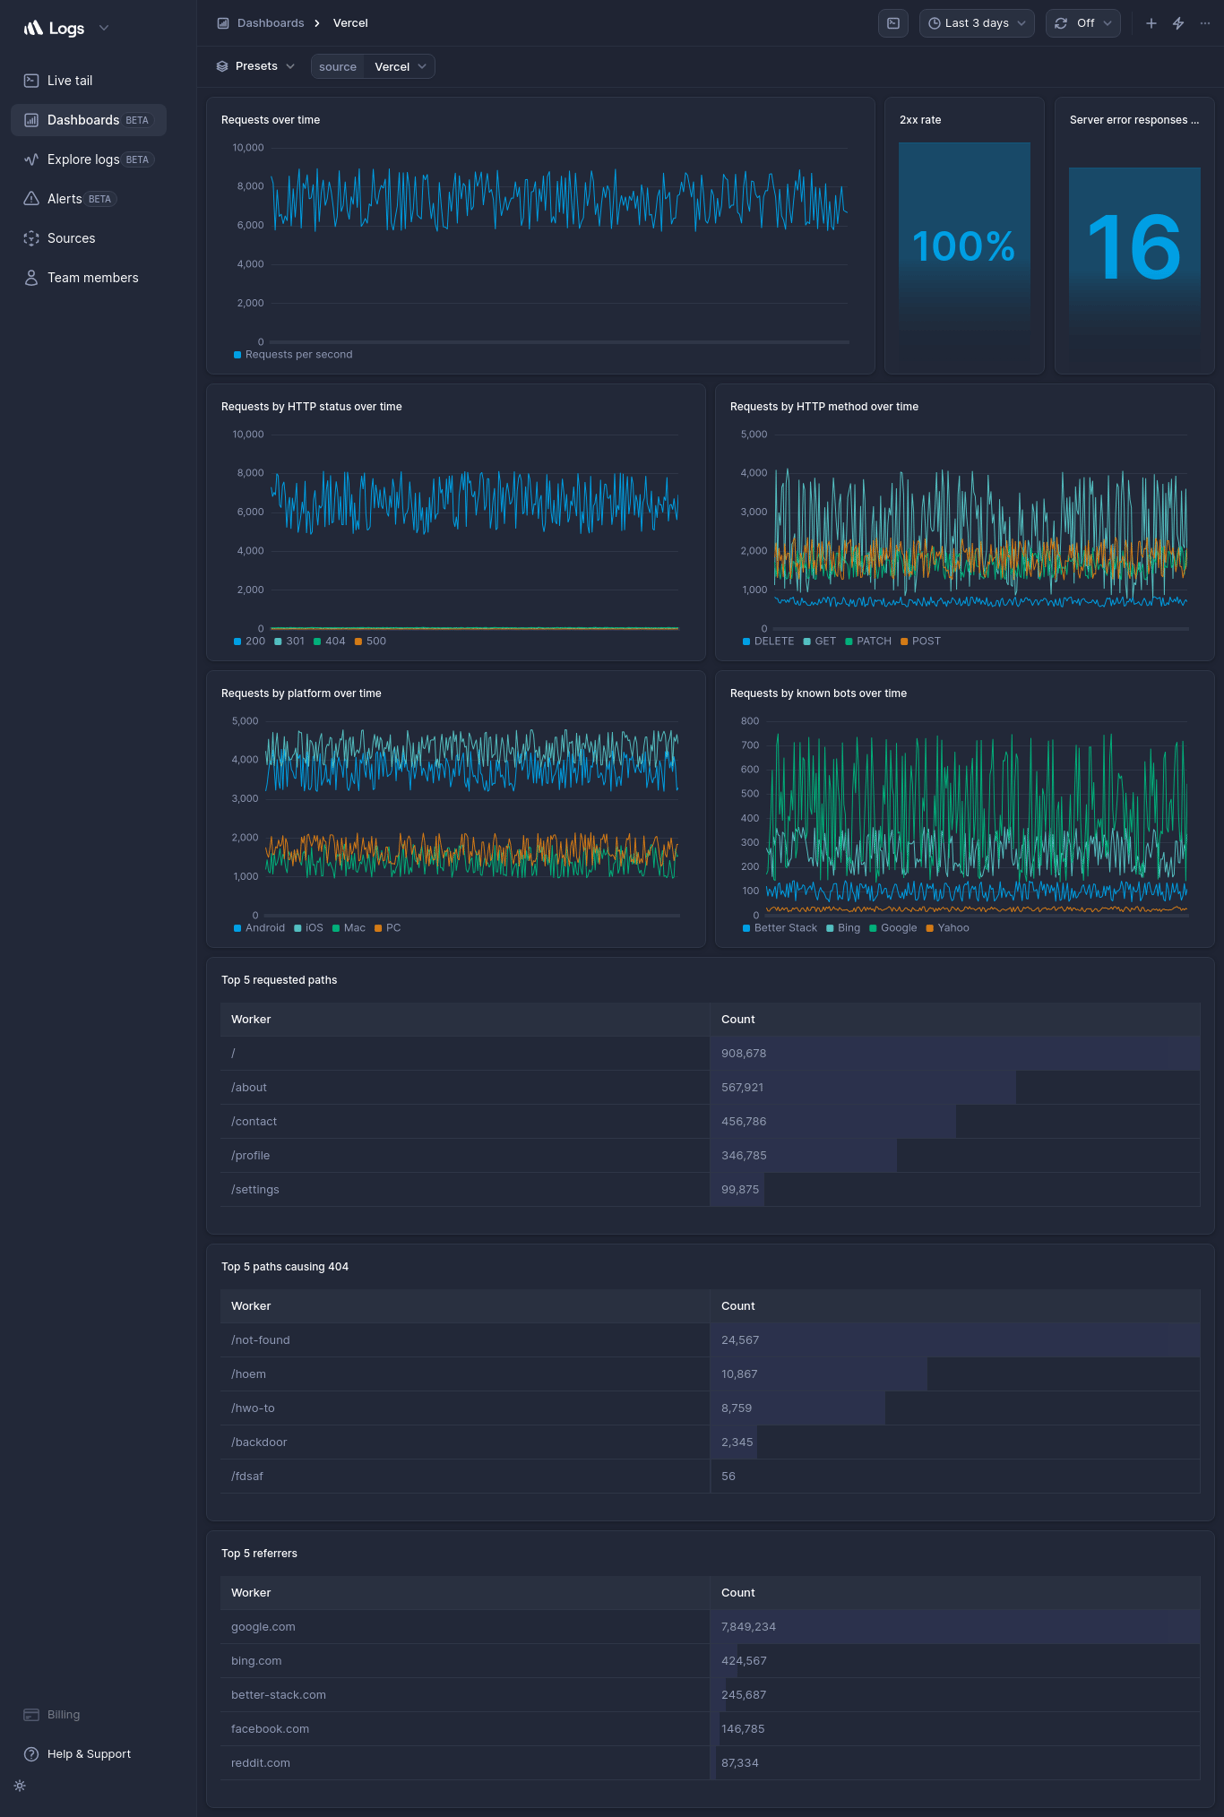Open the Last 3 days time range dropdown
This screenshot has height=1817, width=1224.
pyautogui.click(x=976, y=23)
